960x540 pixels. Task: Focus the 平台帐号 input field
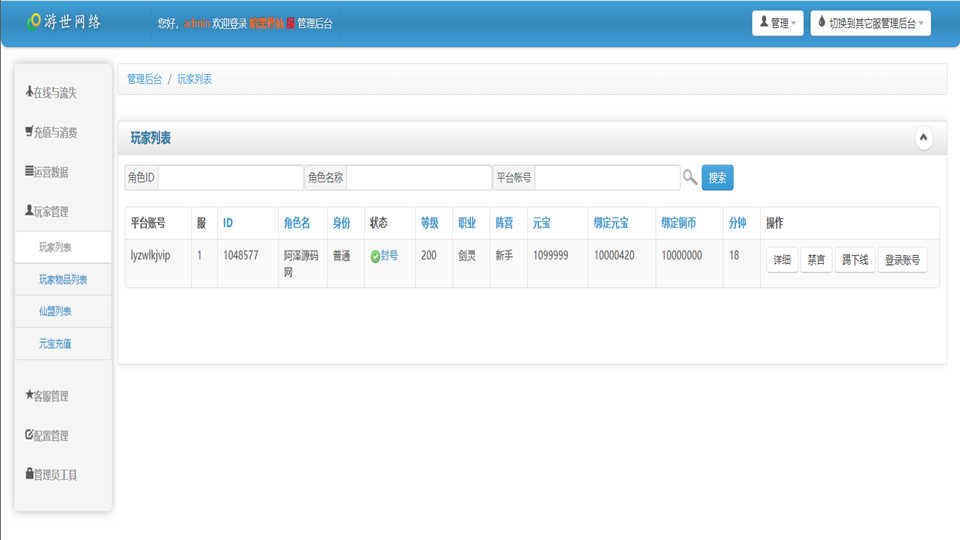pyautogui.click(x=607, y=178)
